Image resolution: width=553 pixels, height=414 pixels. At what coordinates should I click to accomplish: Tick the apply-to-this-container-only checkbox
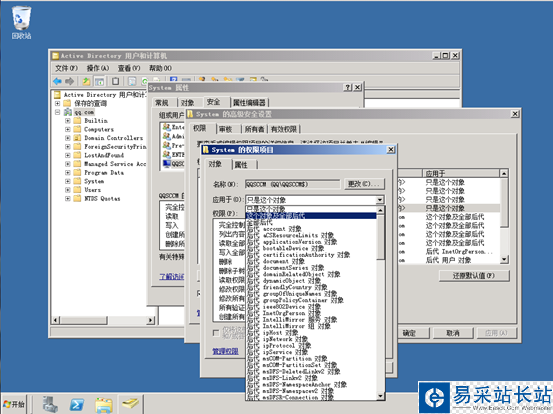tap(216, 333)
